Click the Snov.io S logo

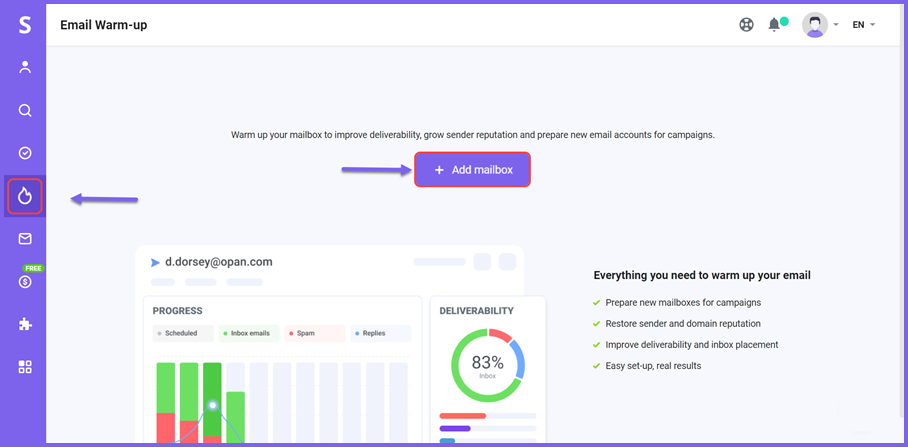[25, 25]
